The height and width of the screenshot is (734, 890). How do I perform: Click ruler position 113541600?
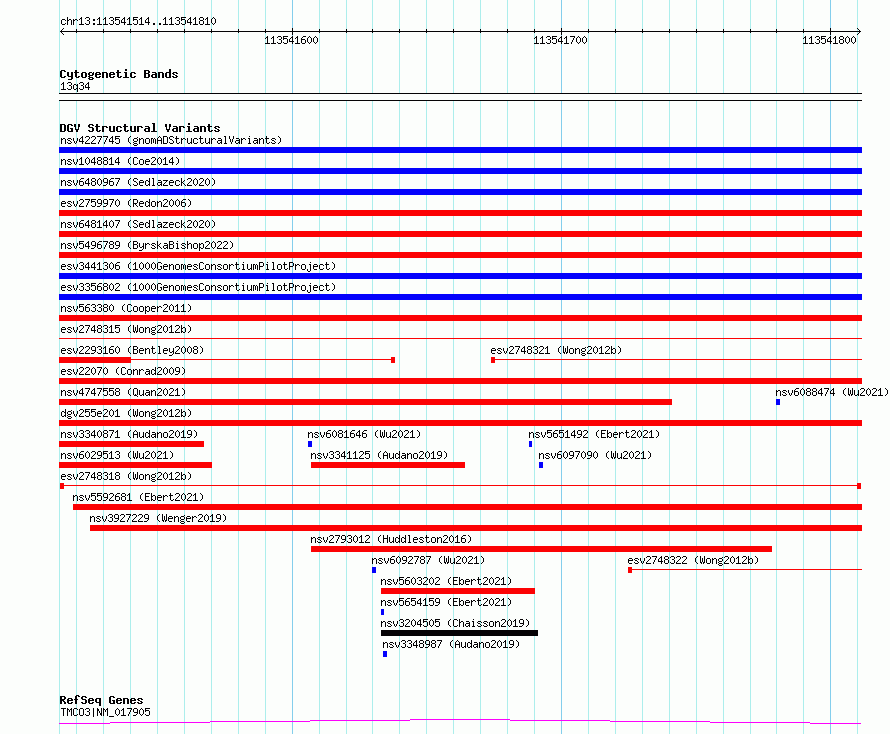[291, 40]
